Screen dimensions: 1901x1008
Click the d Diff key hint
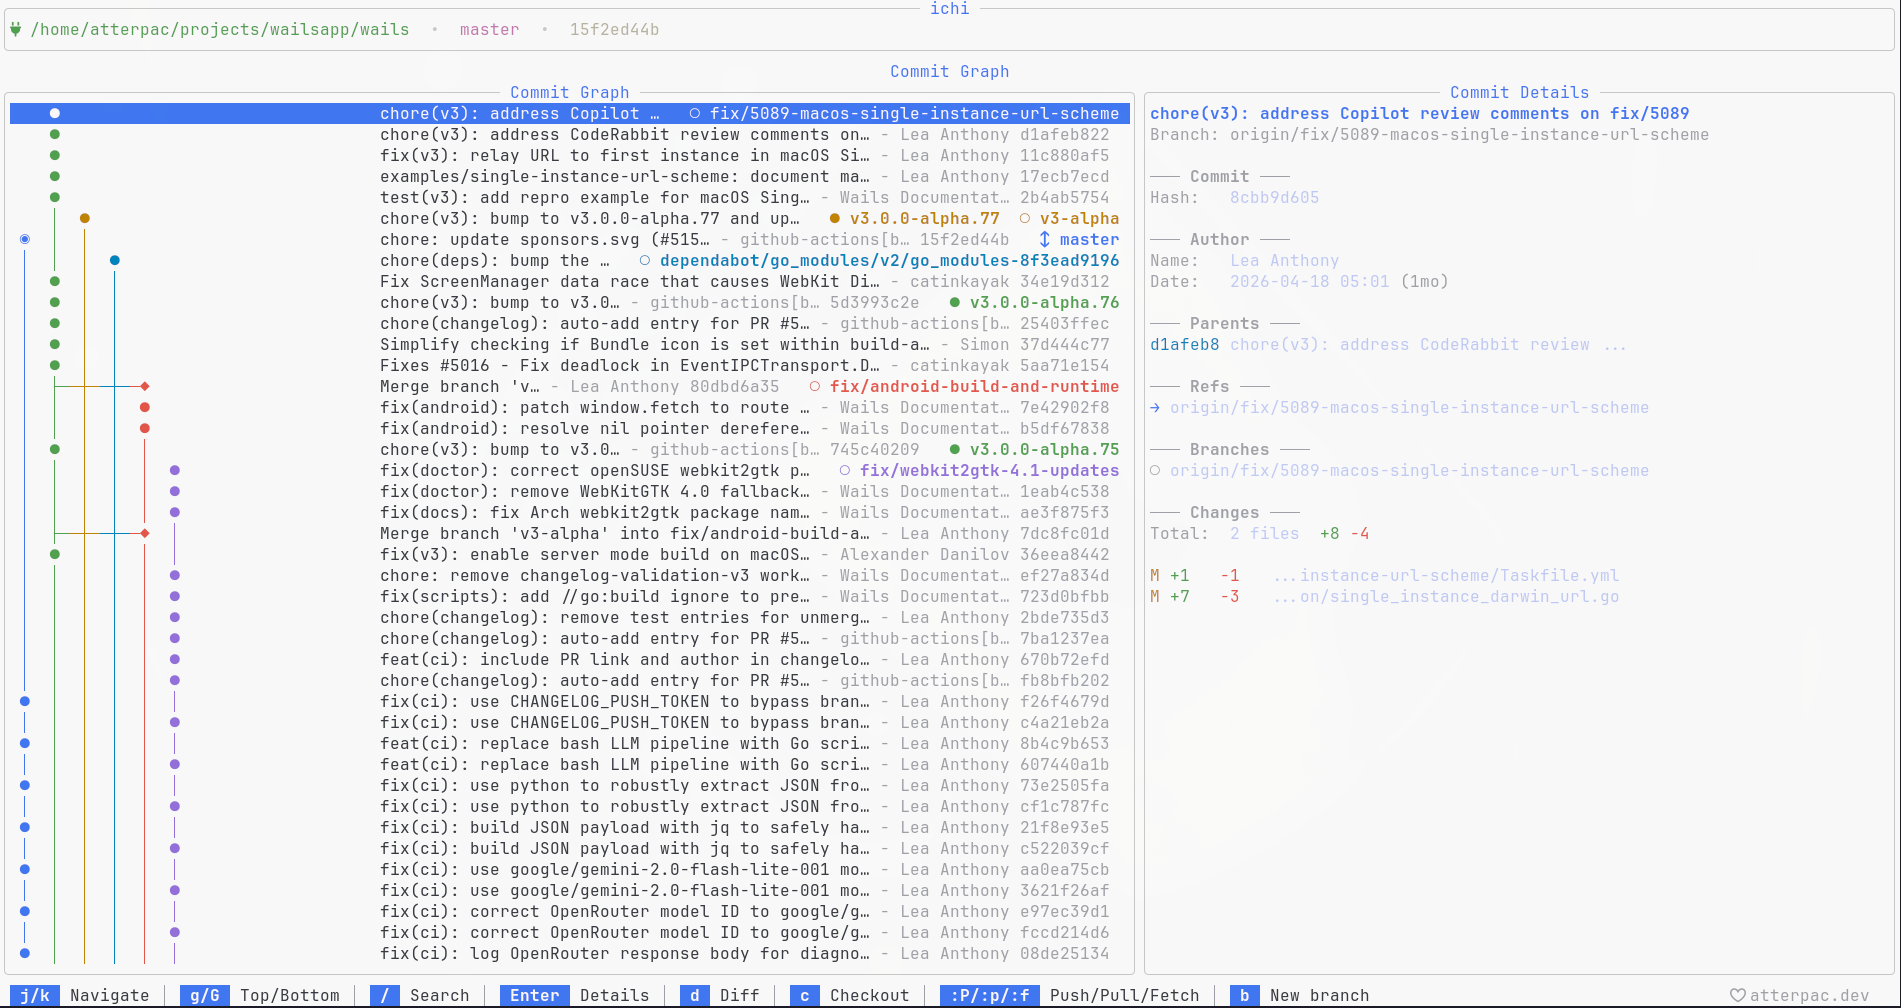click(720, 996)
